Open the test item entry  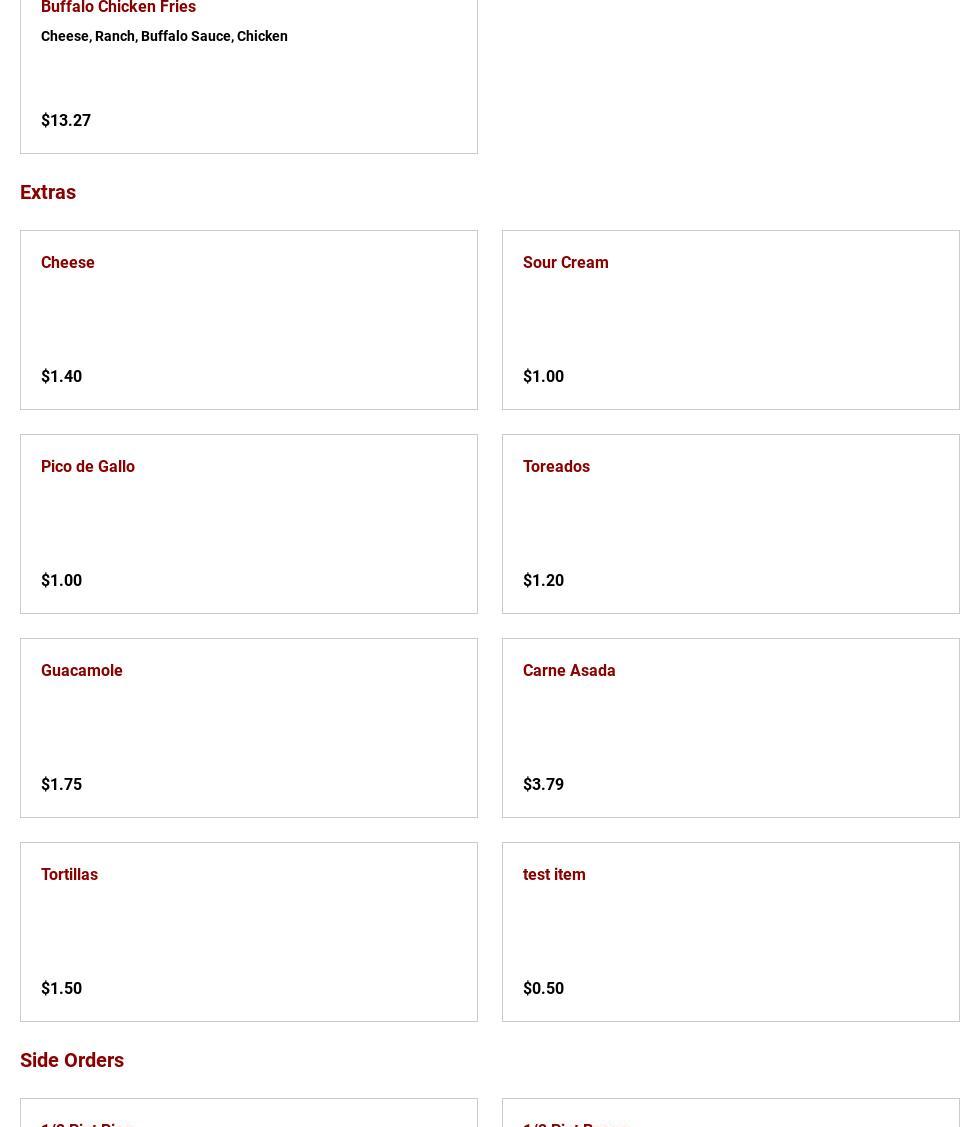554,874
